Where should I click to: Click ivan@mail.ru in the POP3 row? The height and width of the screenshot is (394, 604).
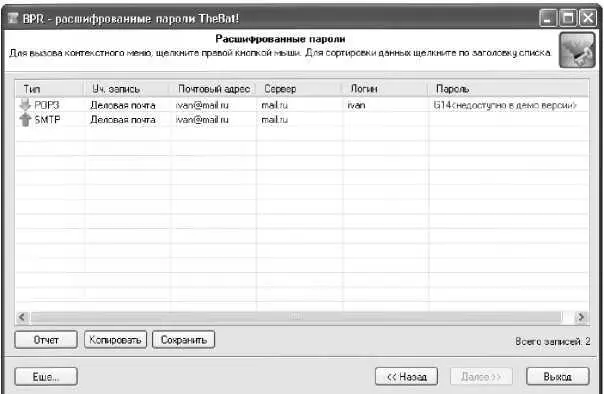click(x=202, y=105)
